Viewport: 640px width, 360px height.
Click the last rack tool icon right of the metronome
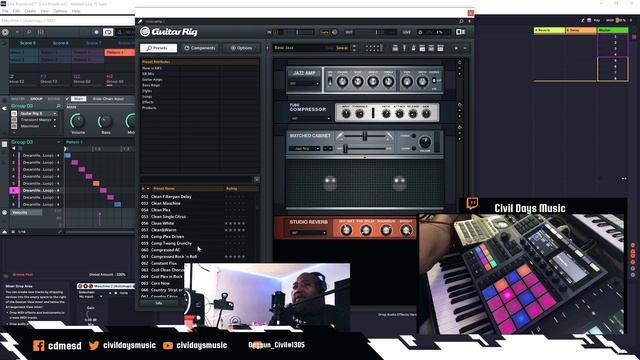pyautogui.click(x=440, y=48)
